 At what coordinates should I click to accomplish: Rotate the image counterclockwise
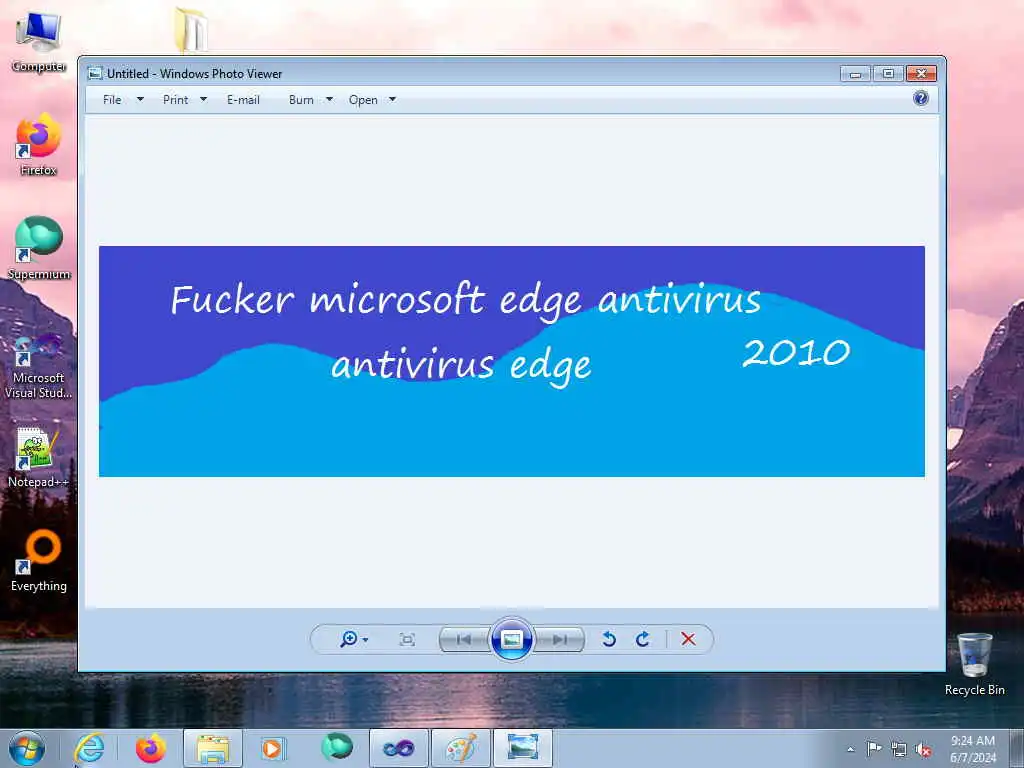[x=609, y=639]
